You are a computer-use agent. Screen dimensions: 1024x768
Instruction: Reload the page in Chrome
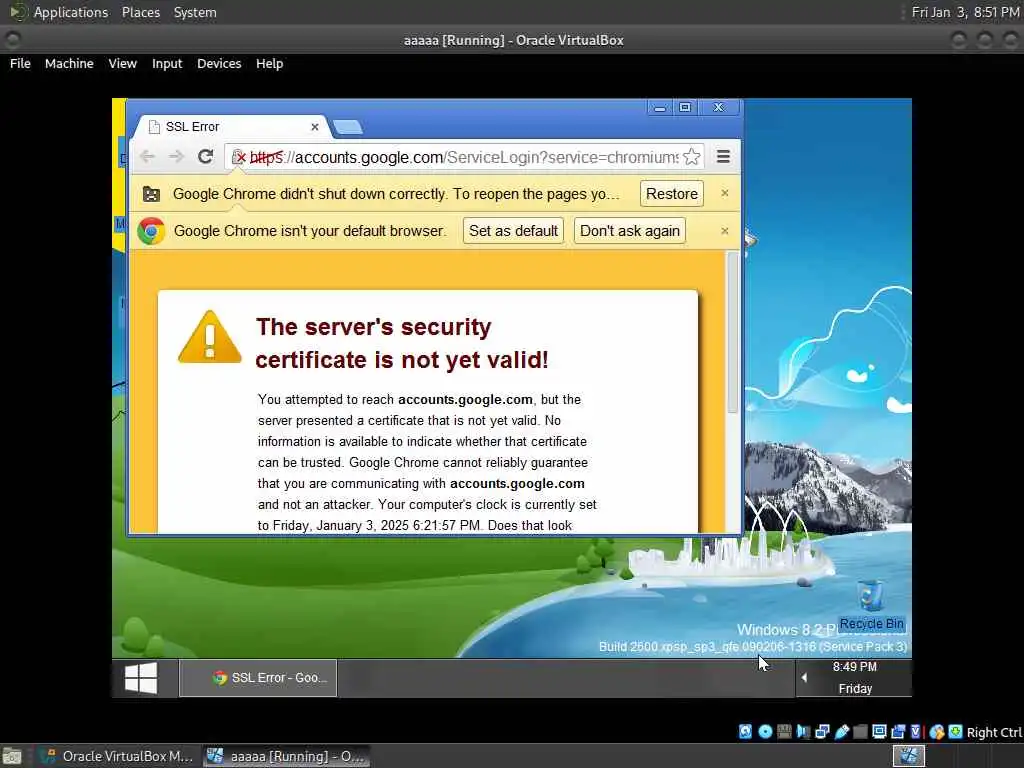[x=206, y=157]
